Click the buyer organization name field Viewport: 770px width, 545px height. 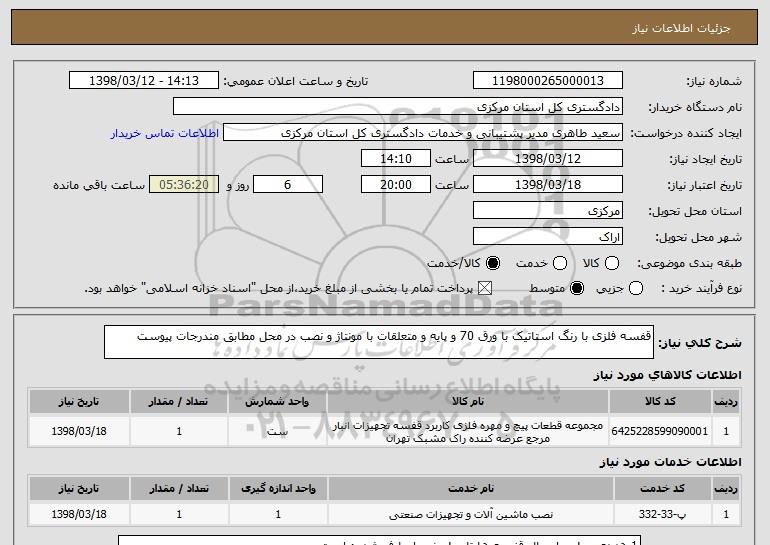click(x=398, y=107)
